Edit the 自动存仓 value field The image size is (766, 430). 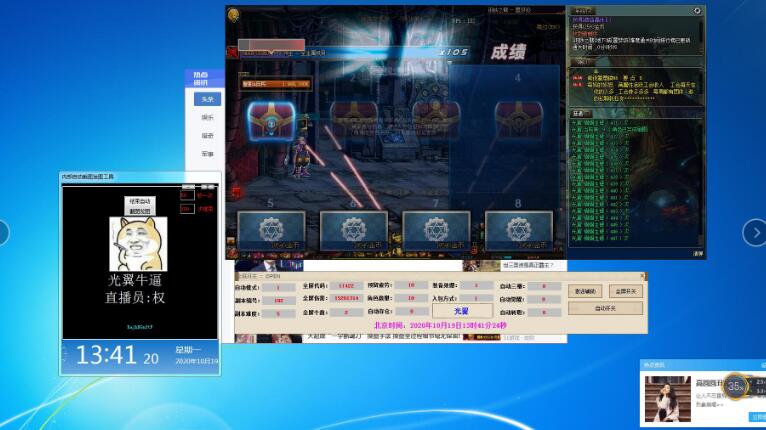pos(411,311)
